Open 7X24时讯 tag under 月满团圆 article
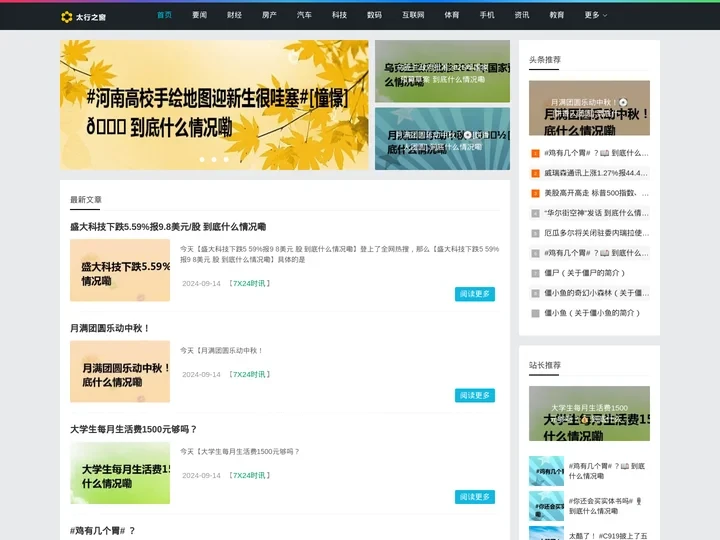This screenshot has height=540, width=720. point(249,374)
